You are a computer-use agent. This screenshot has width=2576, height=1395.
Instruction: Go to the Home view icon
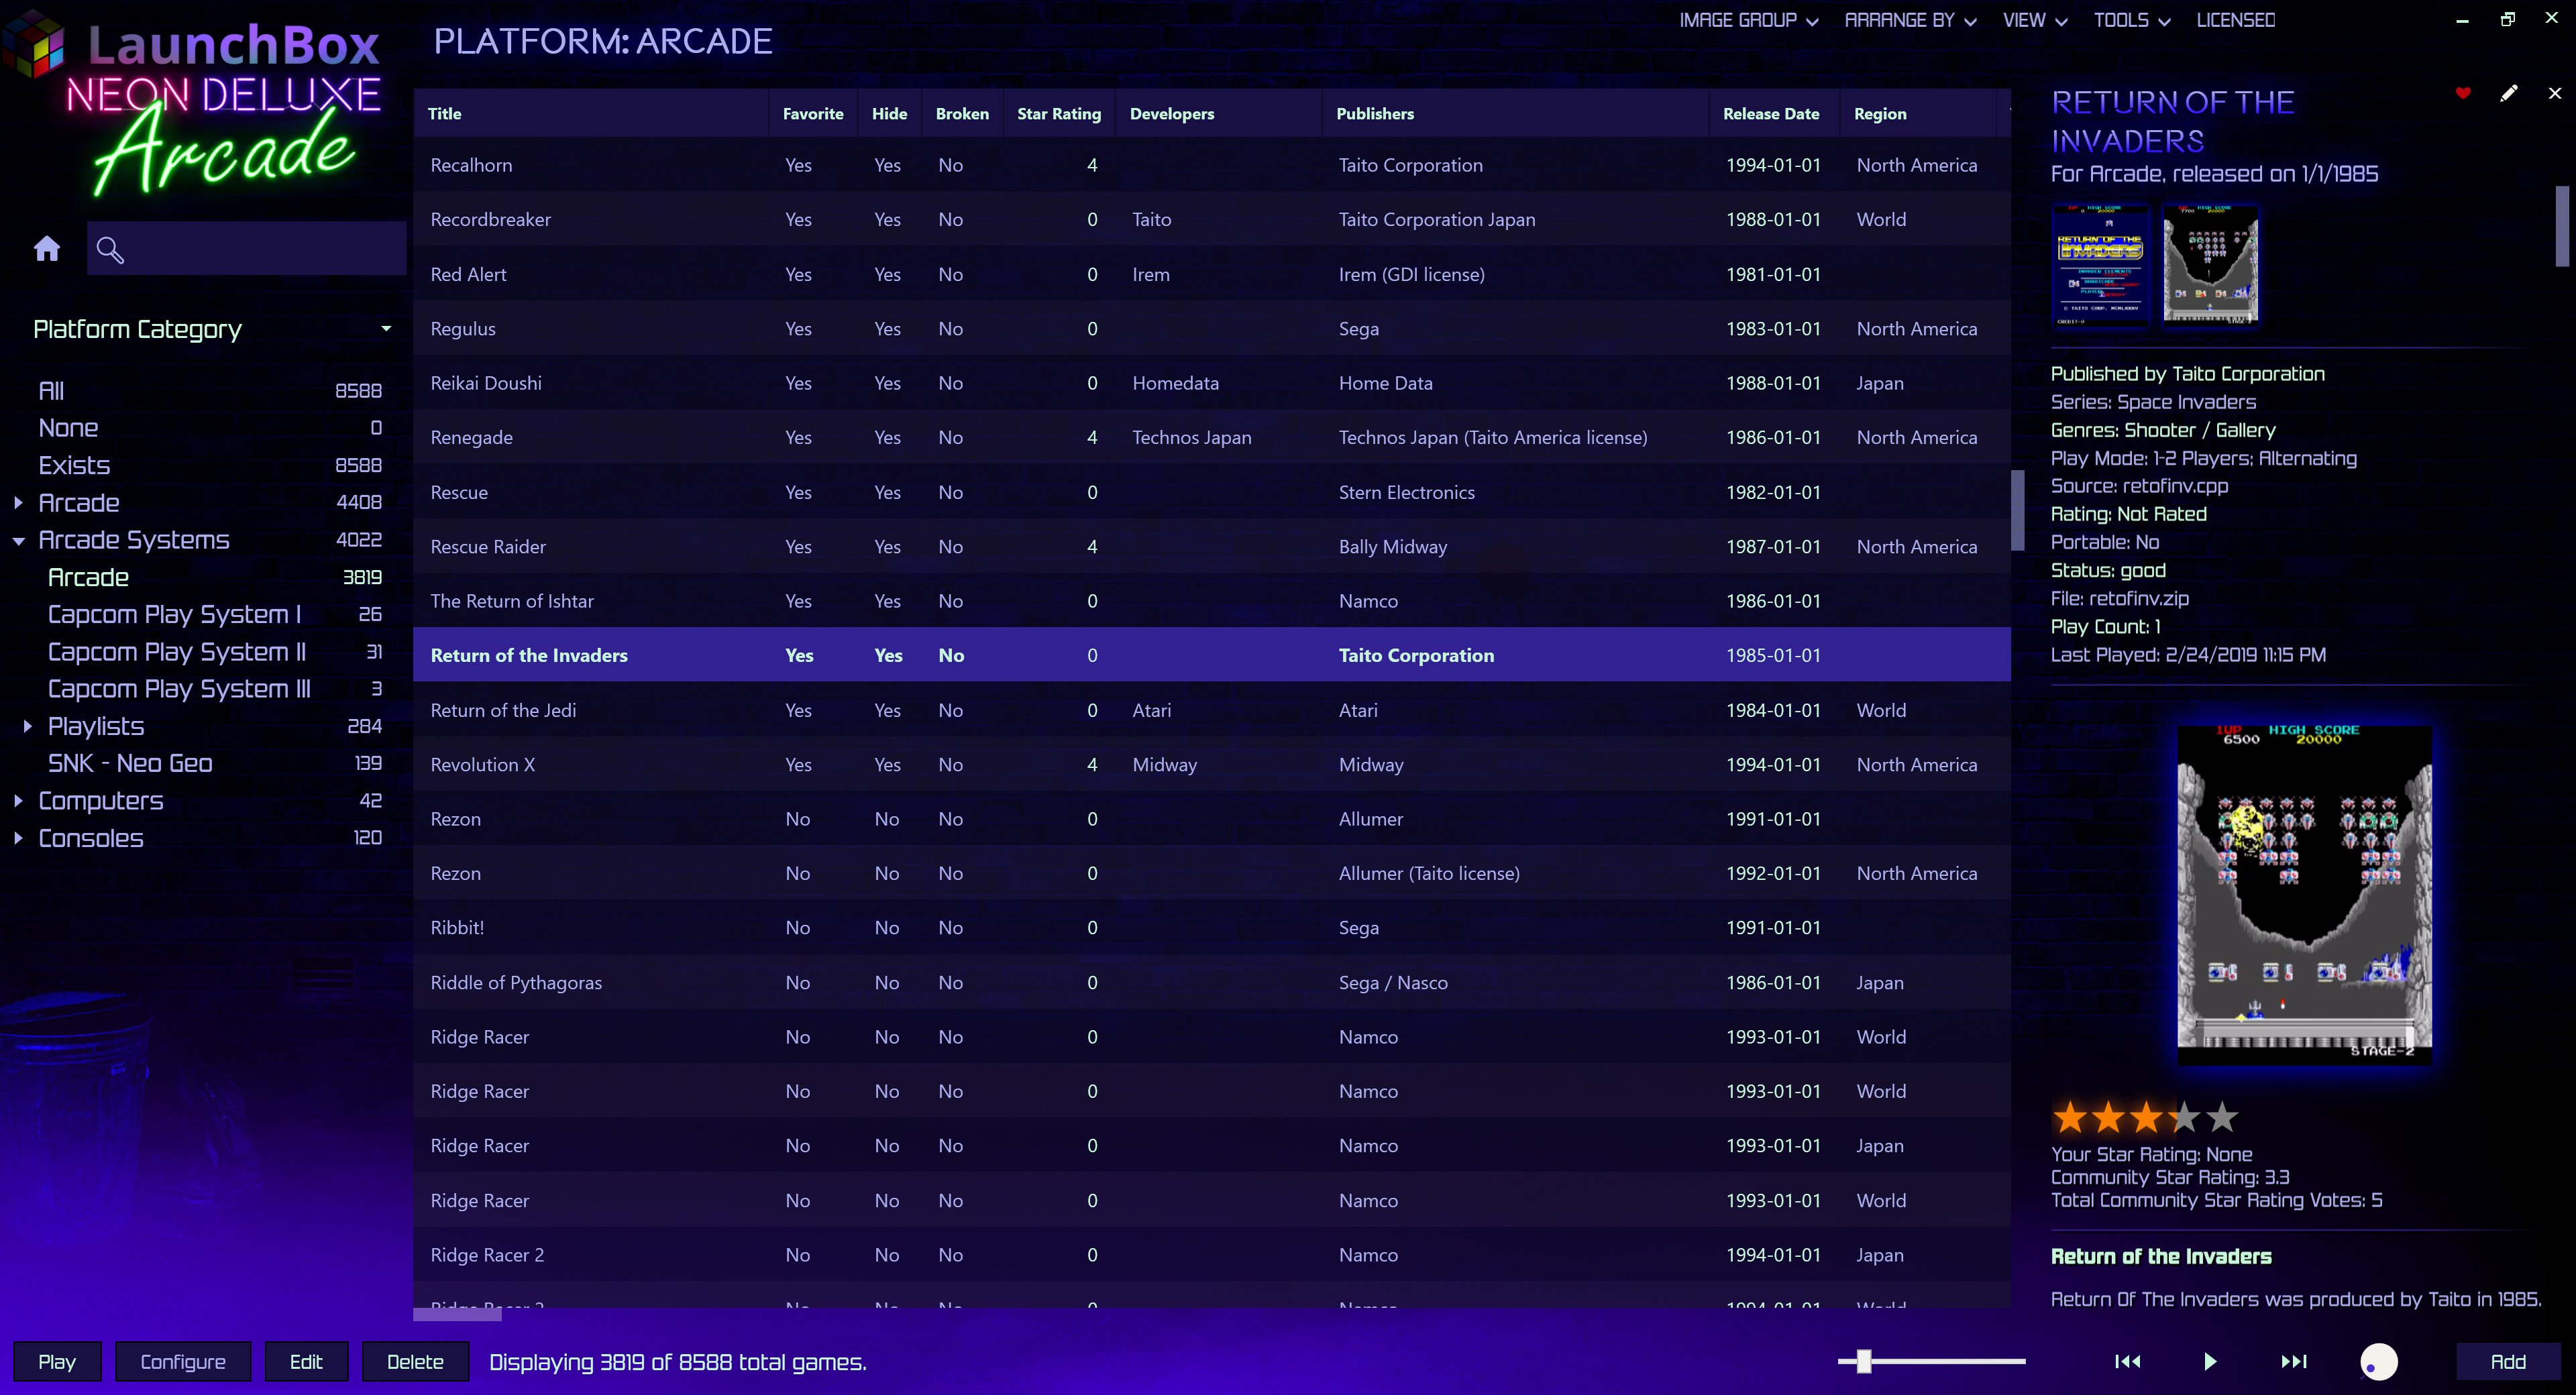click(x=47, y=248)
